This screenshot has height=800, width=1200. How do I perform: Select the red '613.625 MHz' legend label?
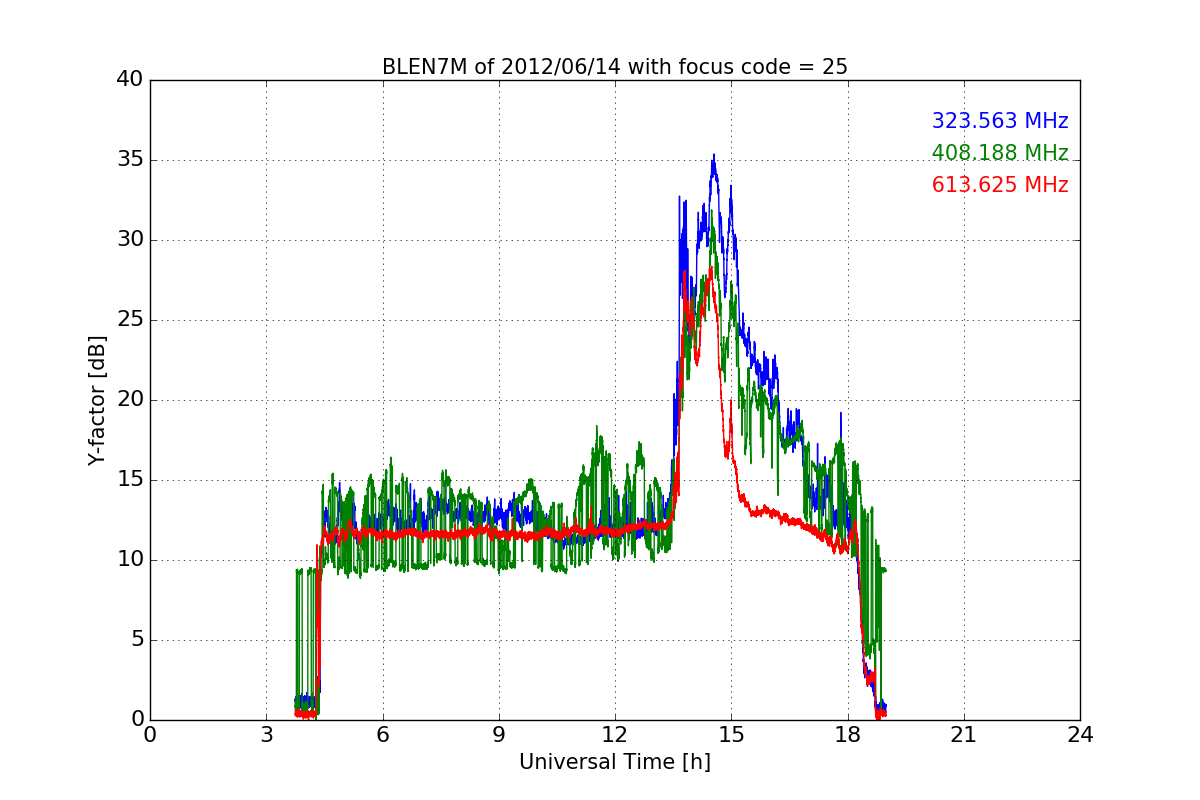[1000, 185]
